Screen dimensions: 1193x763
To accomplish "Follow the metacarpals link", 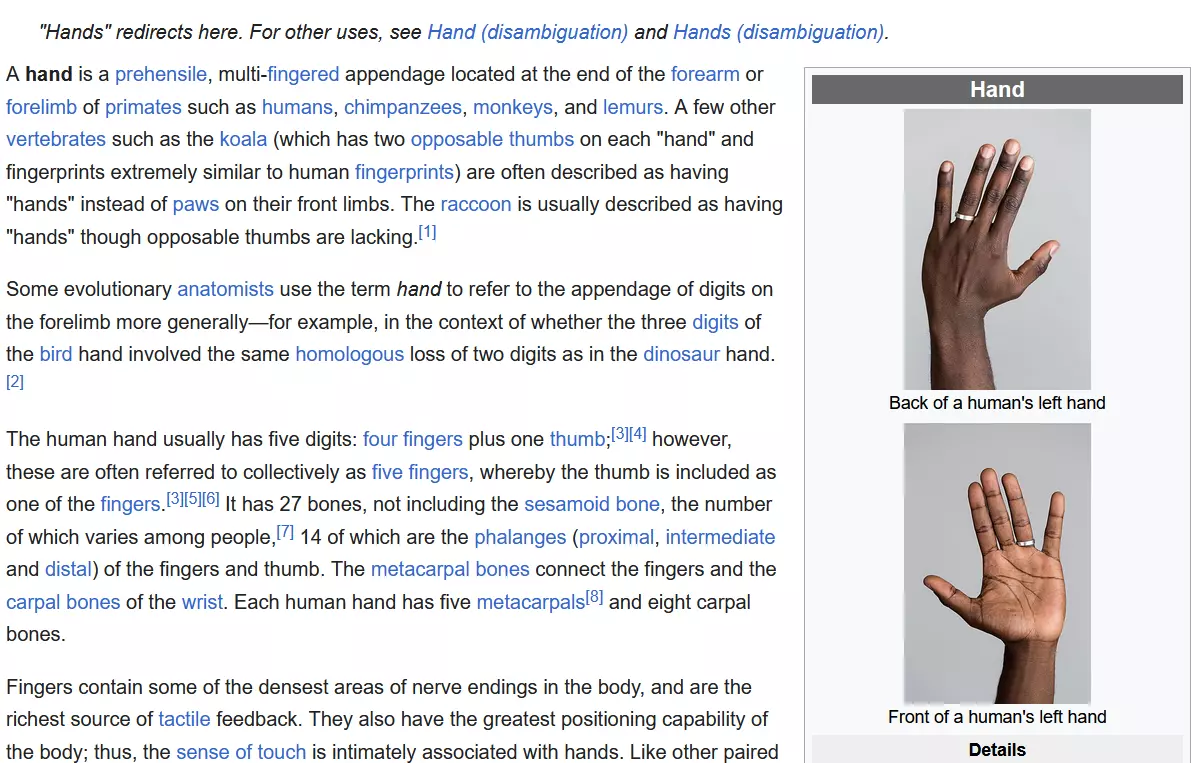I will (x=531, y=602).
